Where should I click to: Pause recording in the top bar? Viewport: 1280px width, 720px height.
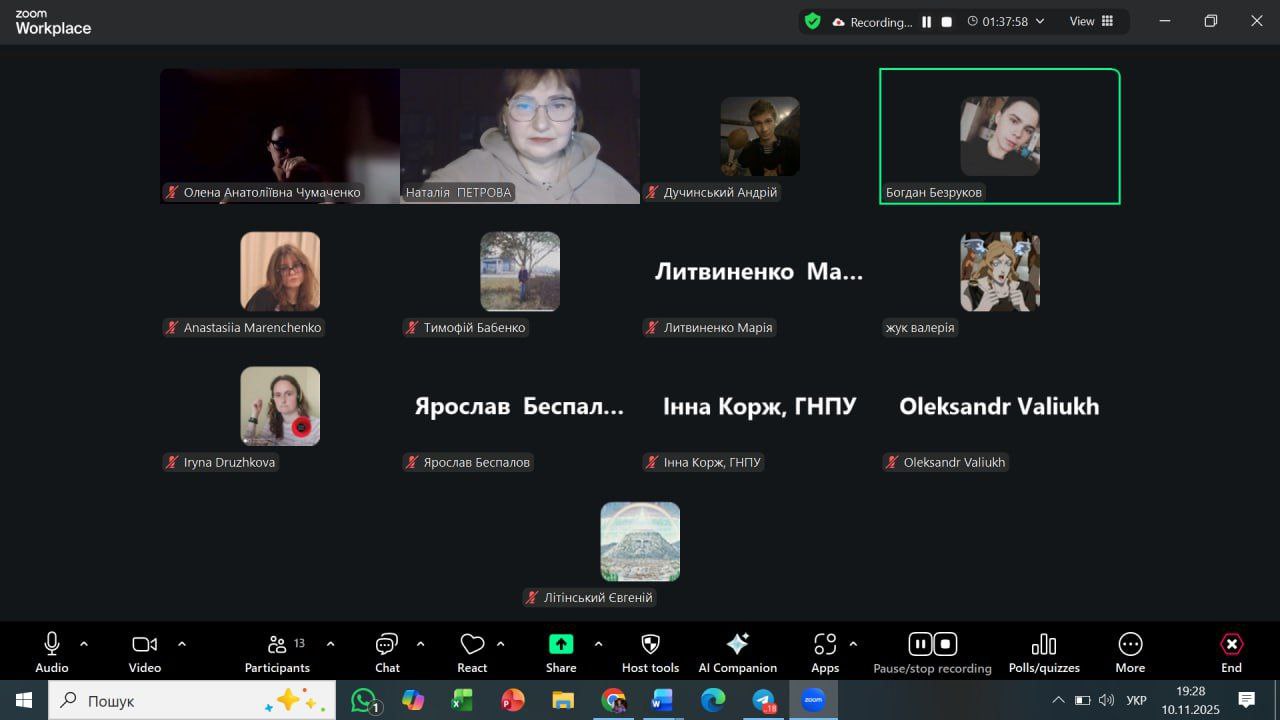pyautogui.click(x=927, y=21)
